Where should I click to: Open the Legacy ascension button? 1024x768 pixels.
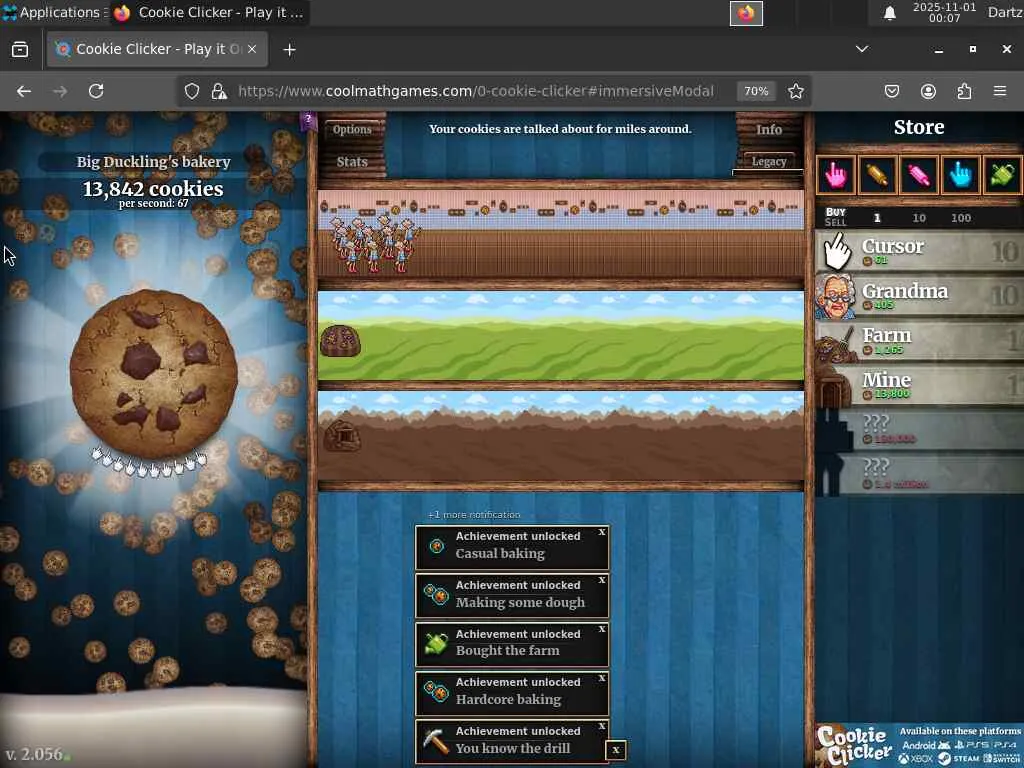[x=769, y=161]
